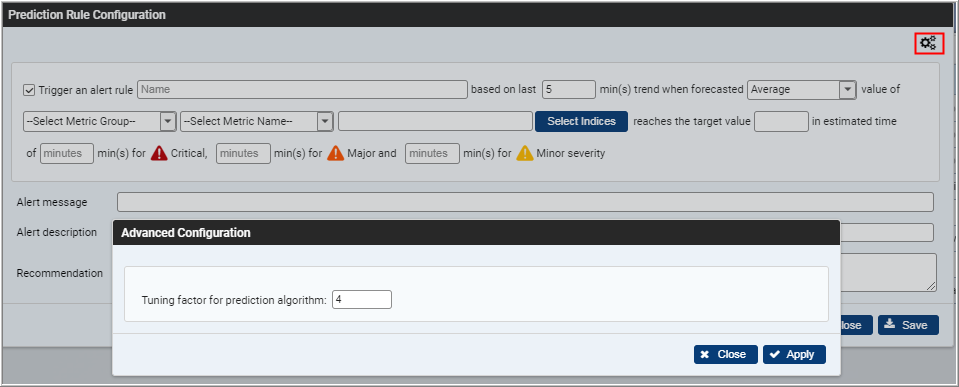Click the Tuning factor for prediction algorithm label
Image resolution: width=959 pixels, height=387 pixels.
coord(235,300)
